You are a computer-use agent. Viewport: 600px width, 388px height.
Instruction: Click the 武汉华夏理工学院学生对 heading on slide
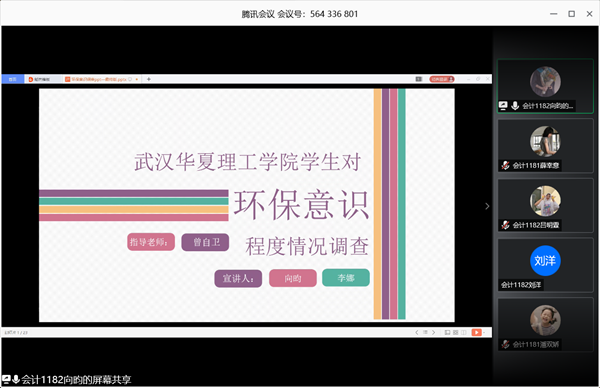tap(248, 162)
